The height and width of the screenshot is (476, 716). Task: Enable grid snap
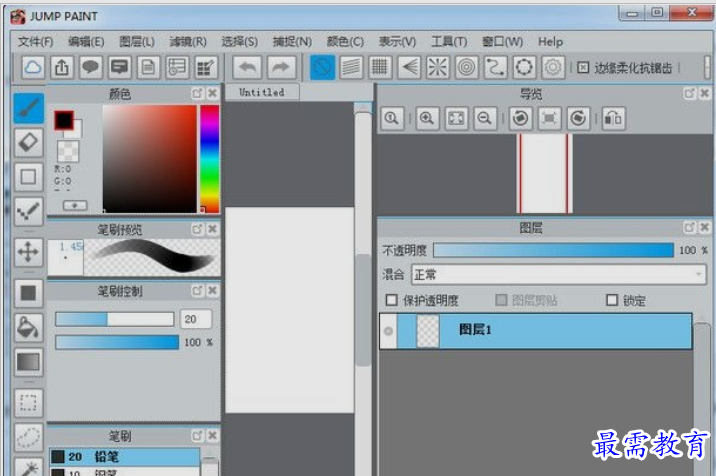(380, 68)
